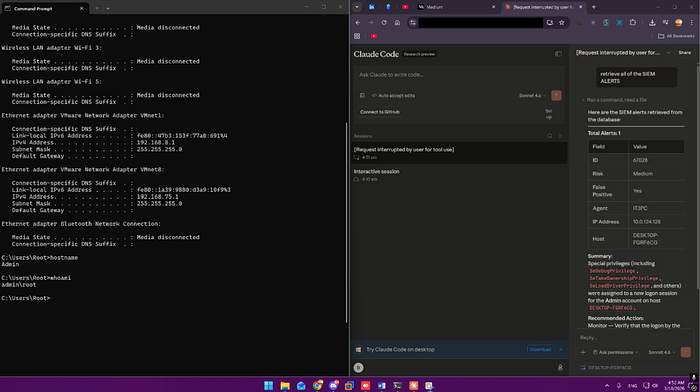Click the blacked-out browser address bar
This screenshot has height=392, width=700.
481,22
